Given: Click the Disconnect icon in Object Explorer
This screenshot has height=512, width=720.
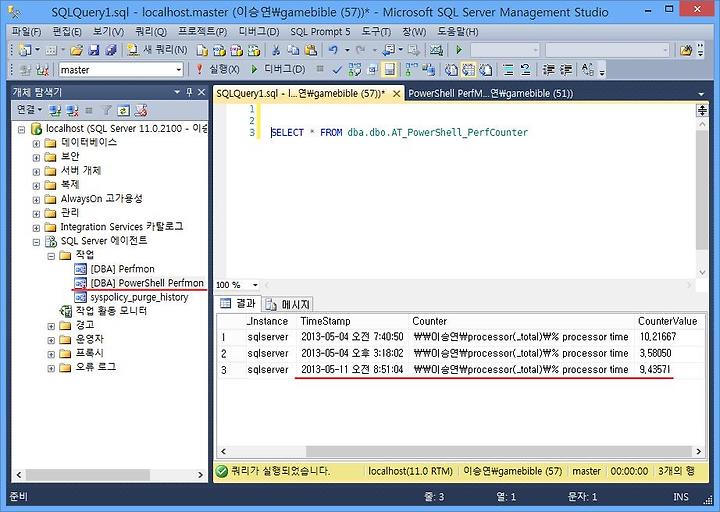Looking at the screenshot, I should pos(72,110).
